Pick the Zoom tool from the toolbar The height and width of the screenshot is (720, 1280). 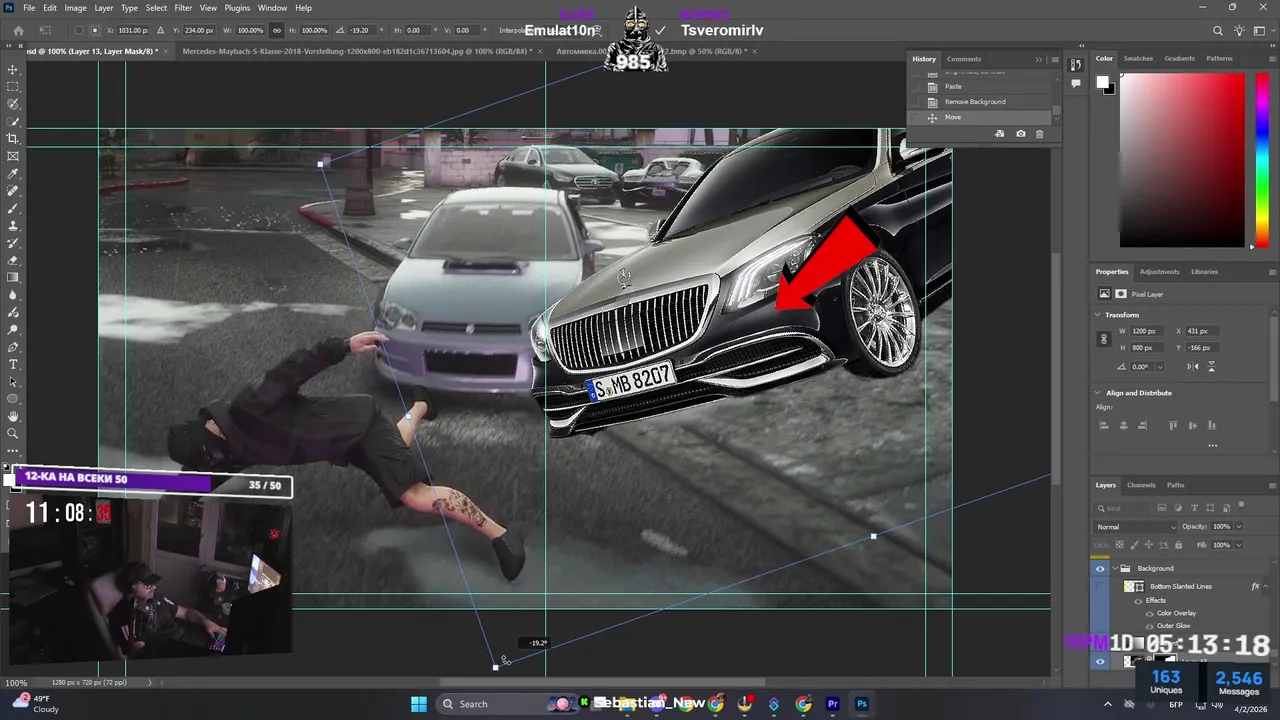pyautogui.click(x=13, y=434)
